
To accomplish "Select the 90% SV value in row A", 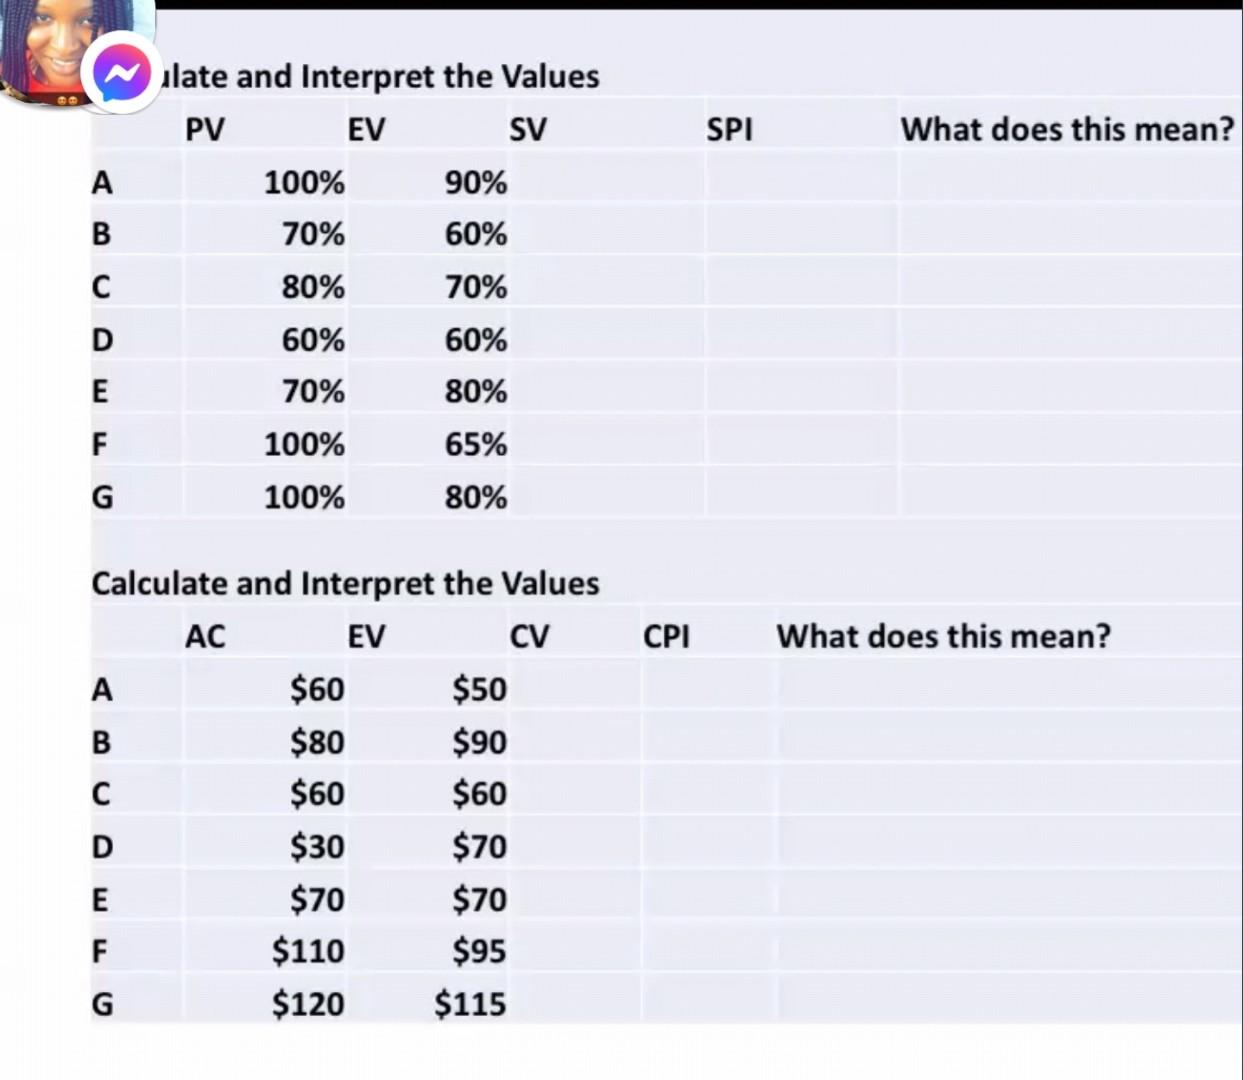I will (475, 182).
